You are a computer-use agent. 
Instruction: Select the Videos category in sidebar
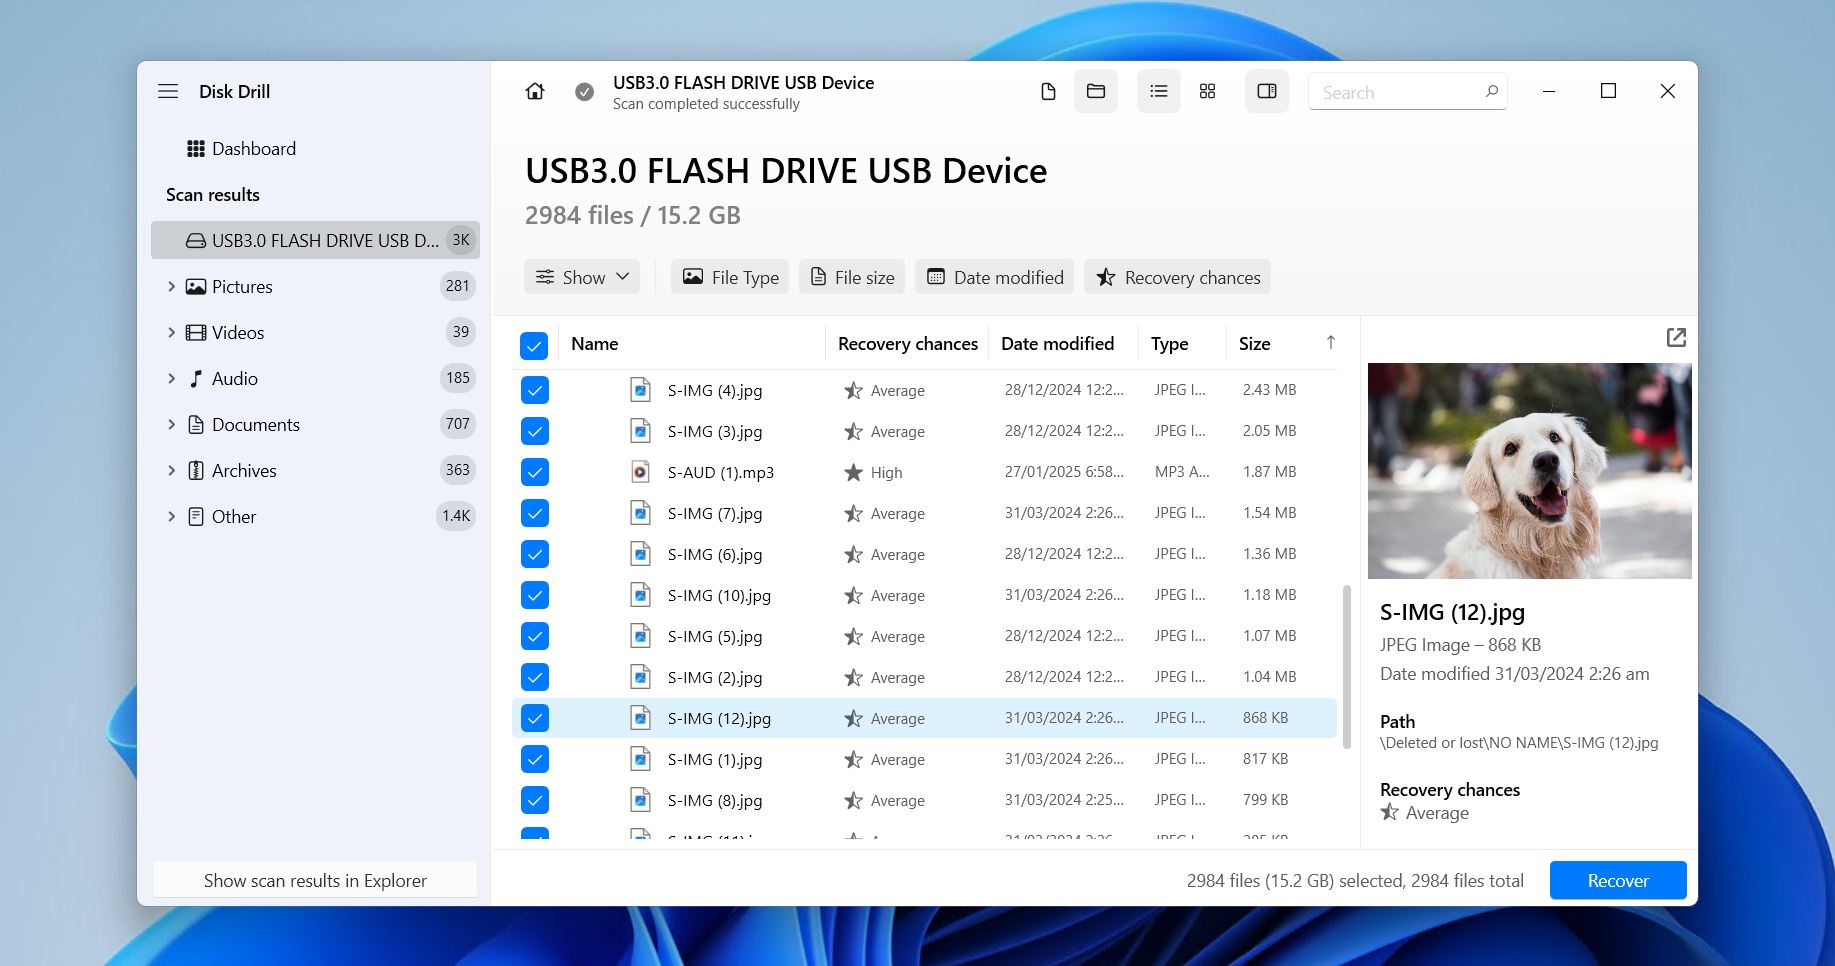[x=238, y=332]
